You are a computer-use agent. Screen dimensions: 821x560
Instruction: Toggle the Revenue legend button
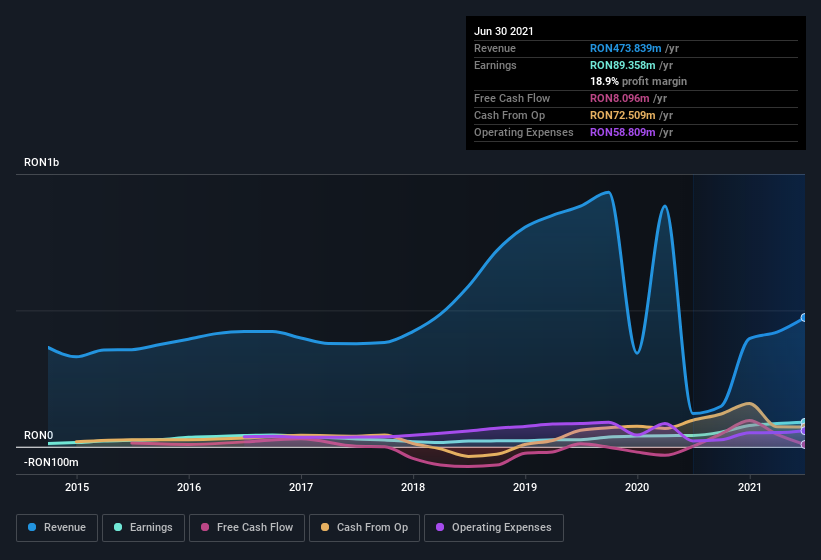[57, 528]
